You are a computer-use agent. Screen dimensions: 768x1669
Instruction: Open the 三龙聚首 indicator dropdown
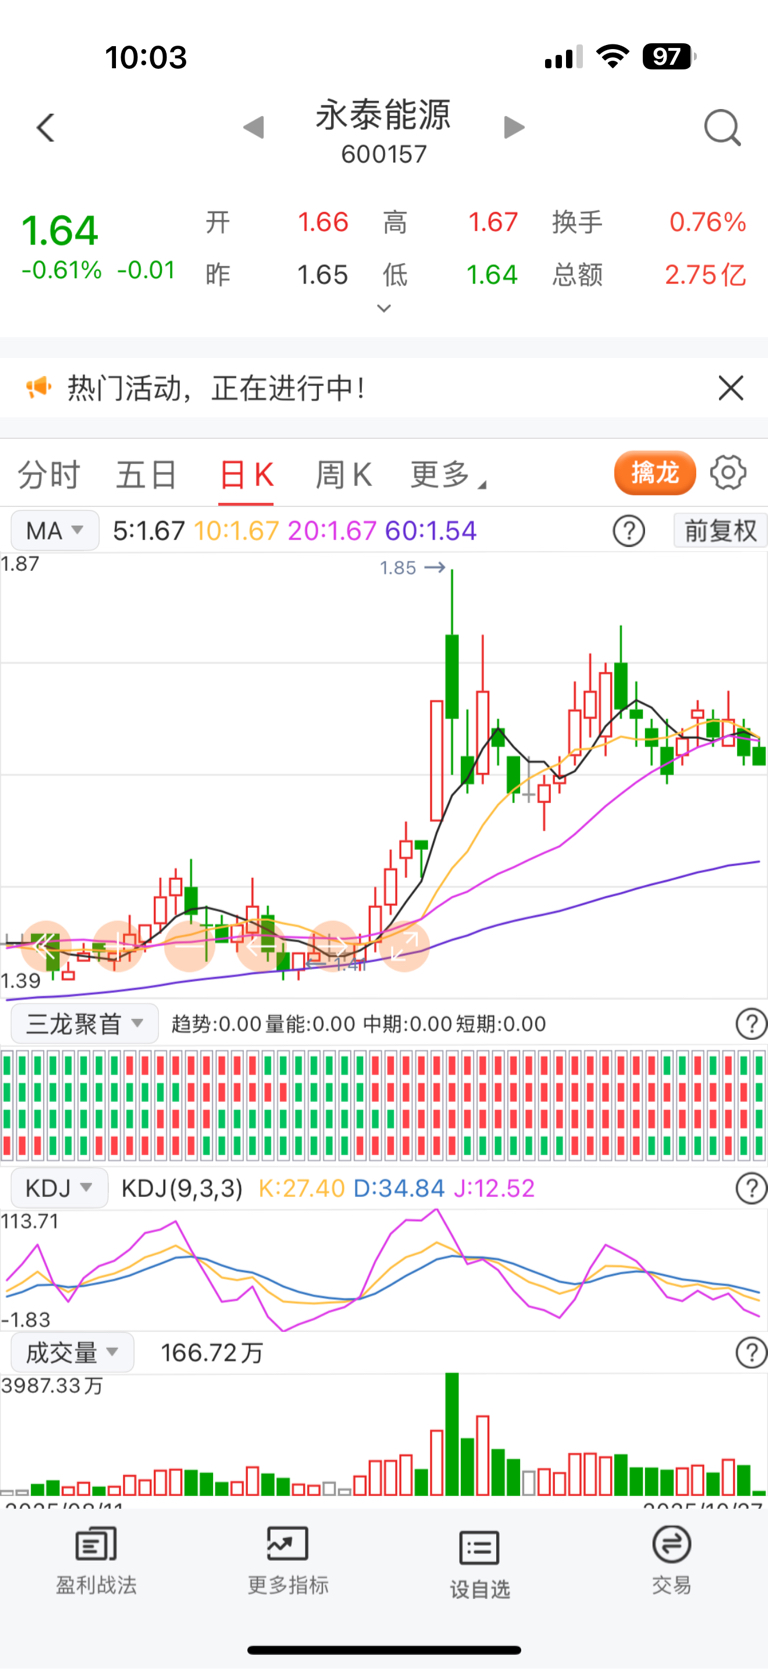(84, 1023)
